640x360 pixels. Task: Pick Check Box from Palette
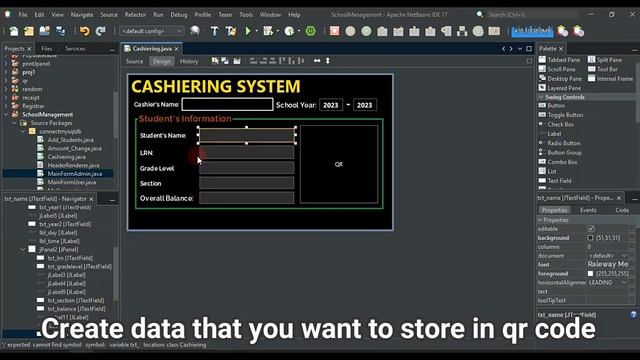(x=556, y=124)
